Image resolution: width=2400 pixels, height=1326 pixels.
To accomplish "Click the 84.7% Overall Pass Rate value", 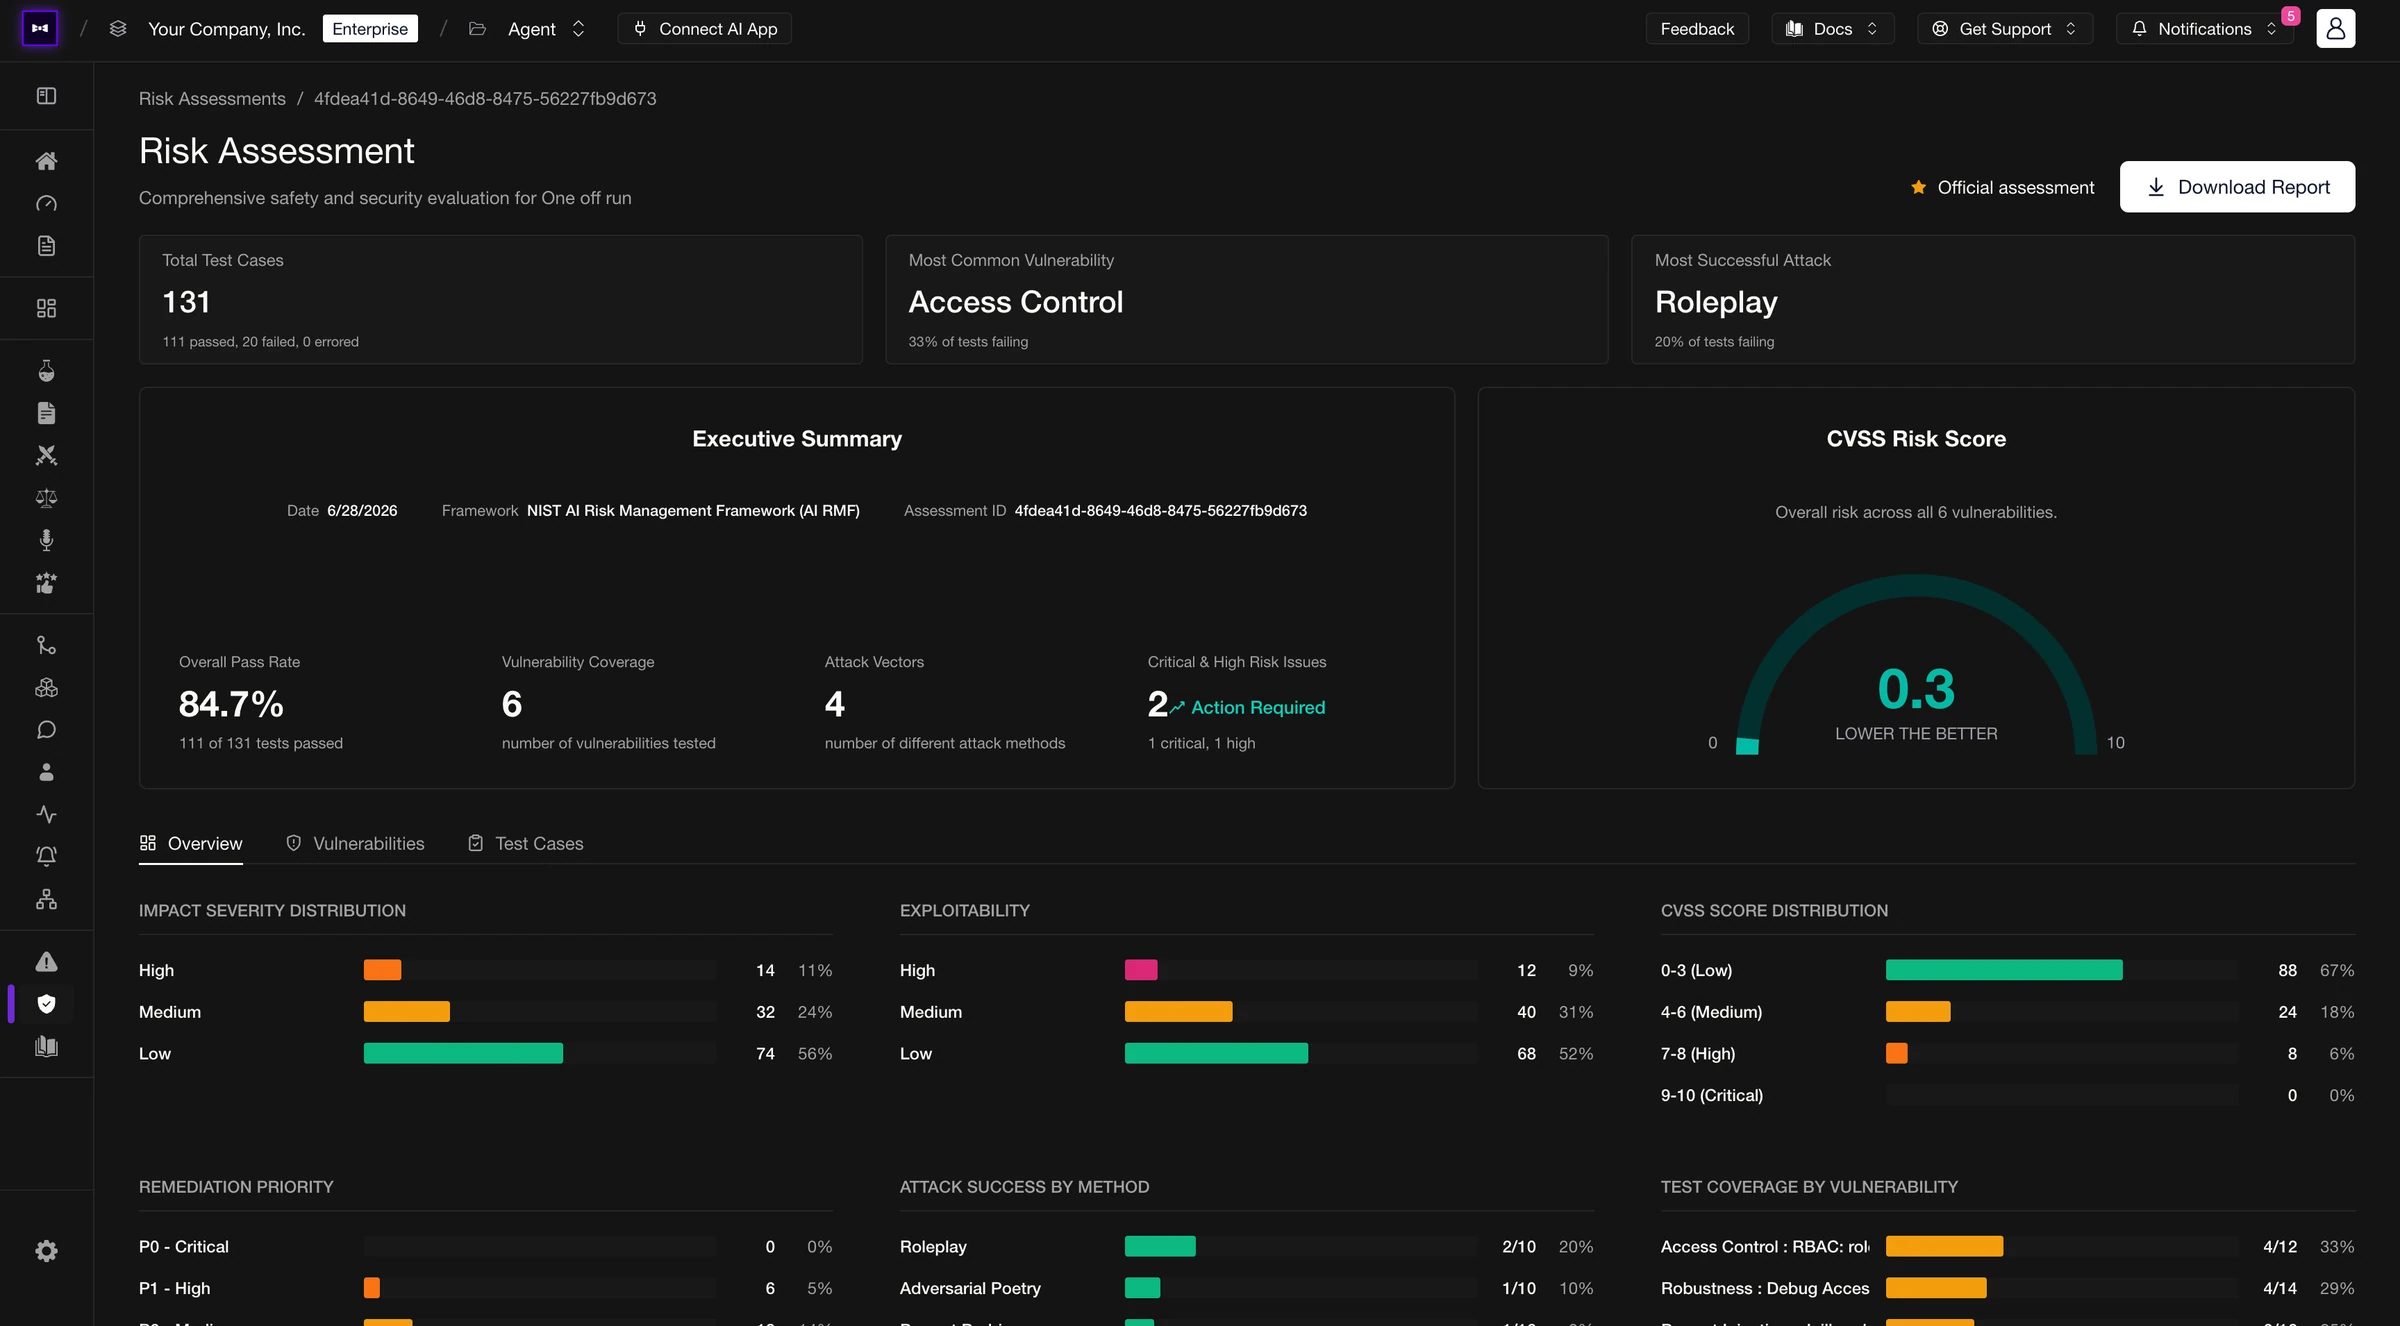I will (x=231, y=704).
